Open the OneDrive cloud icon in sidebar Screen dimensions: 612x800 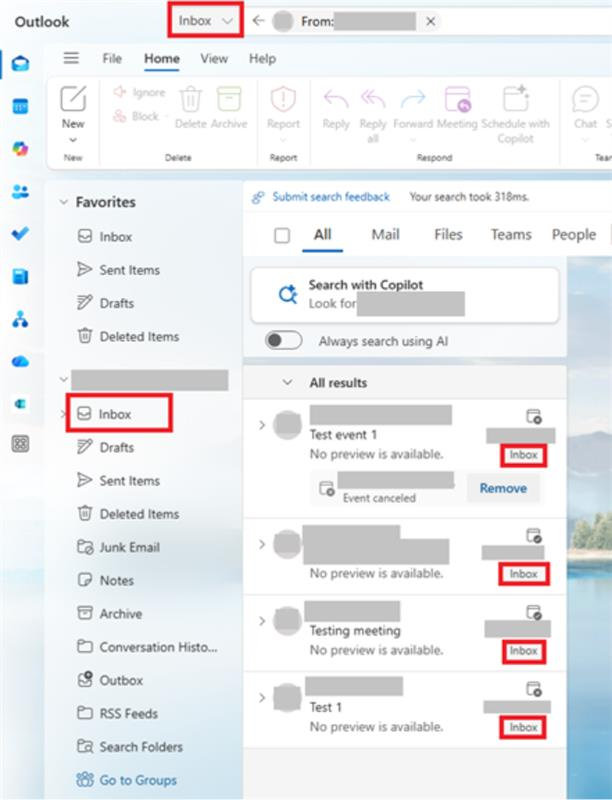pos(20,362)
